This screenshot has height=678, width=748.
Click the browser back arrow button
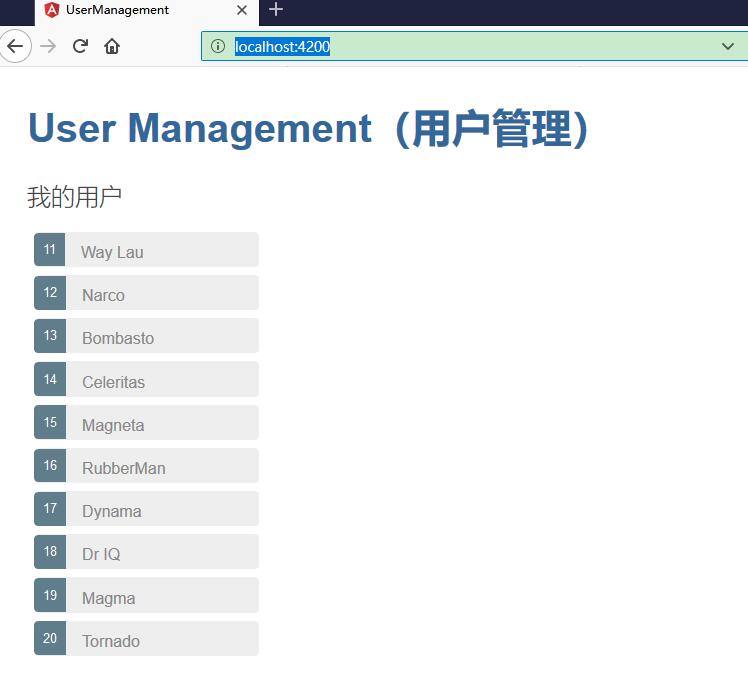point(15,46)
